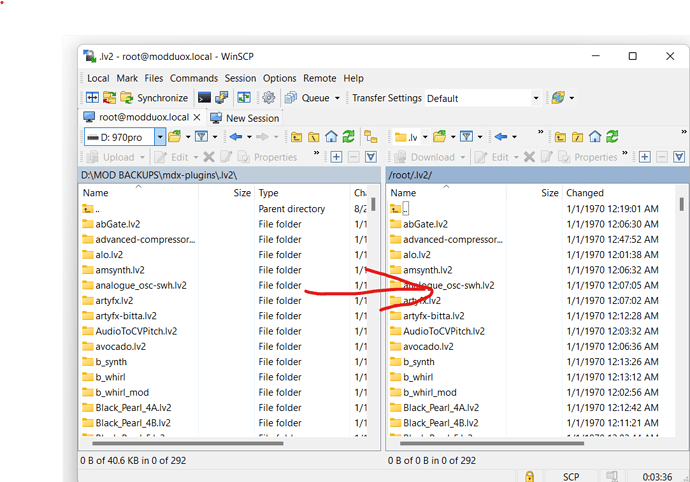Open the Help menu

pos(353,78)
